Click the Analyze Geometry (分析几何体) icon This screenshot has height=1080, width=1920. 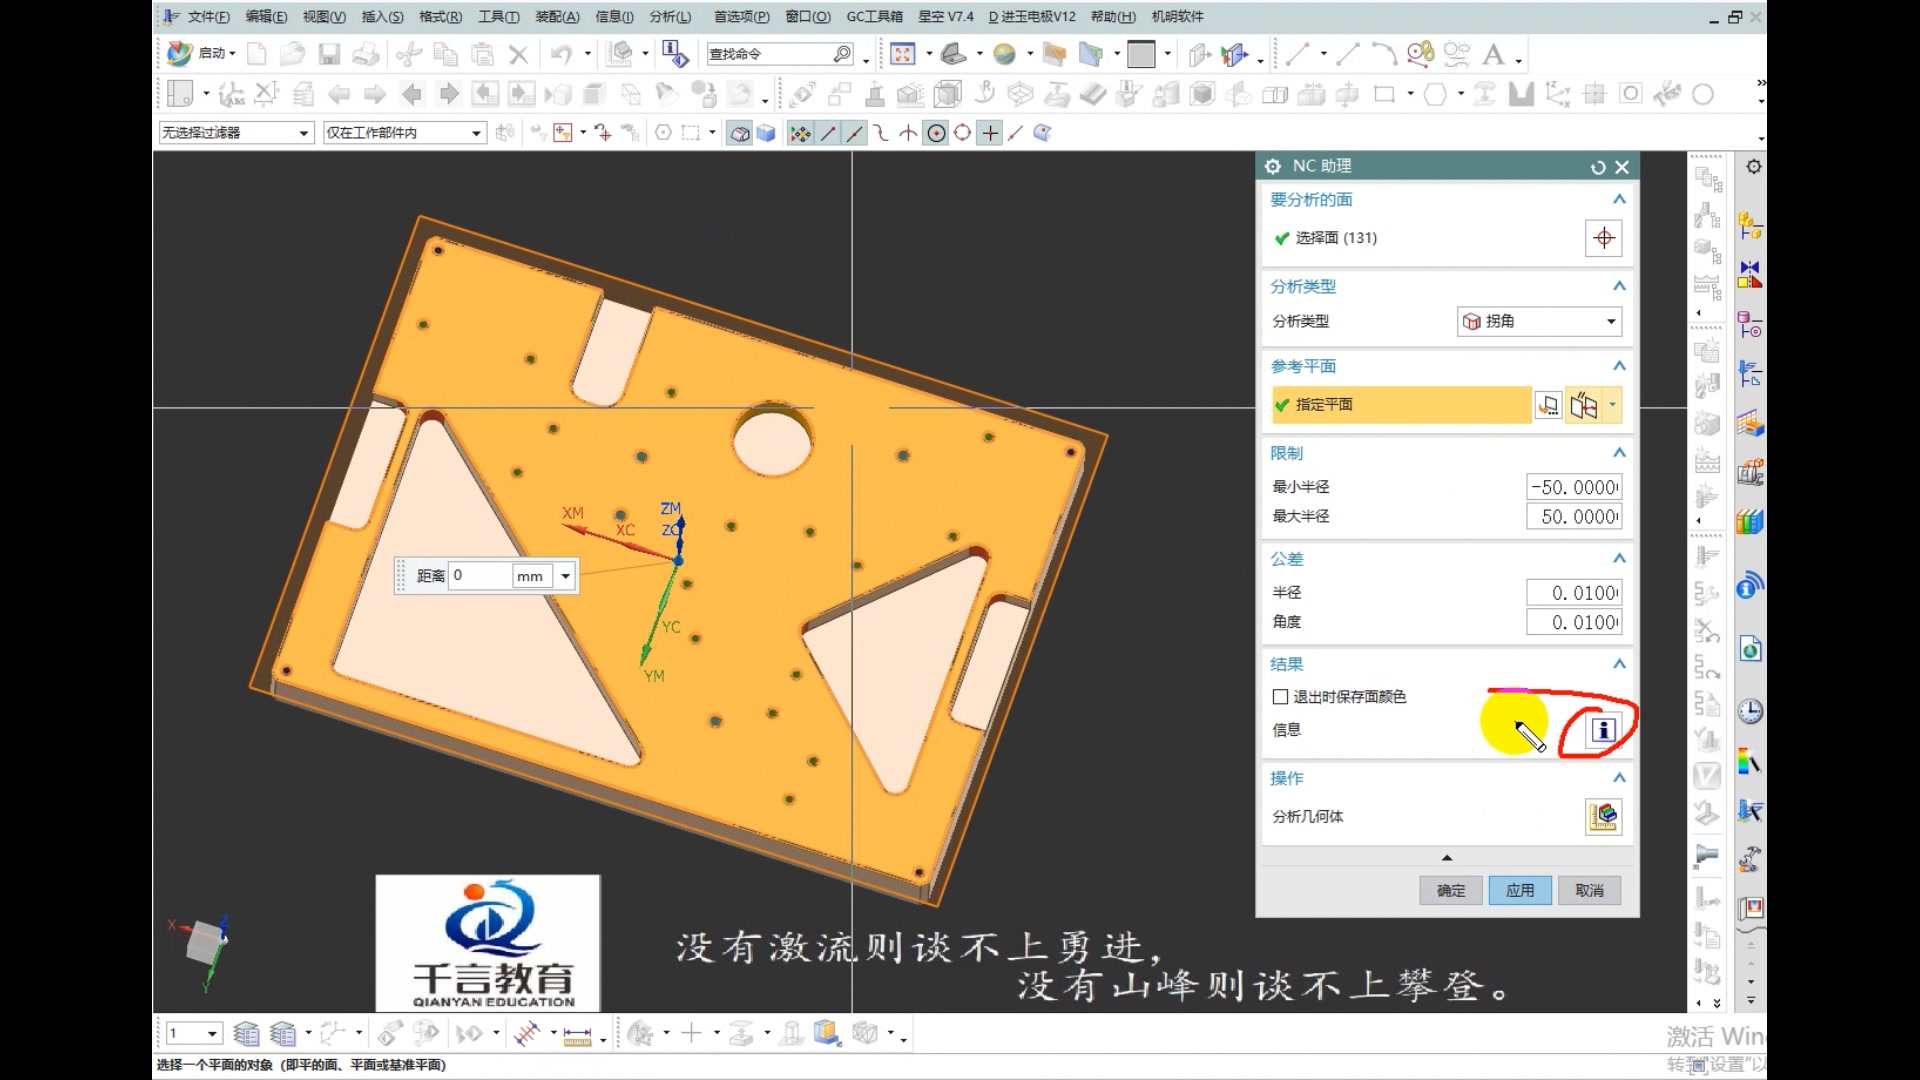pos(1603,816)
